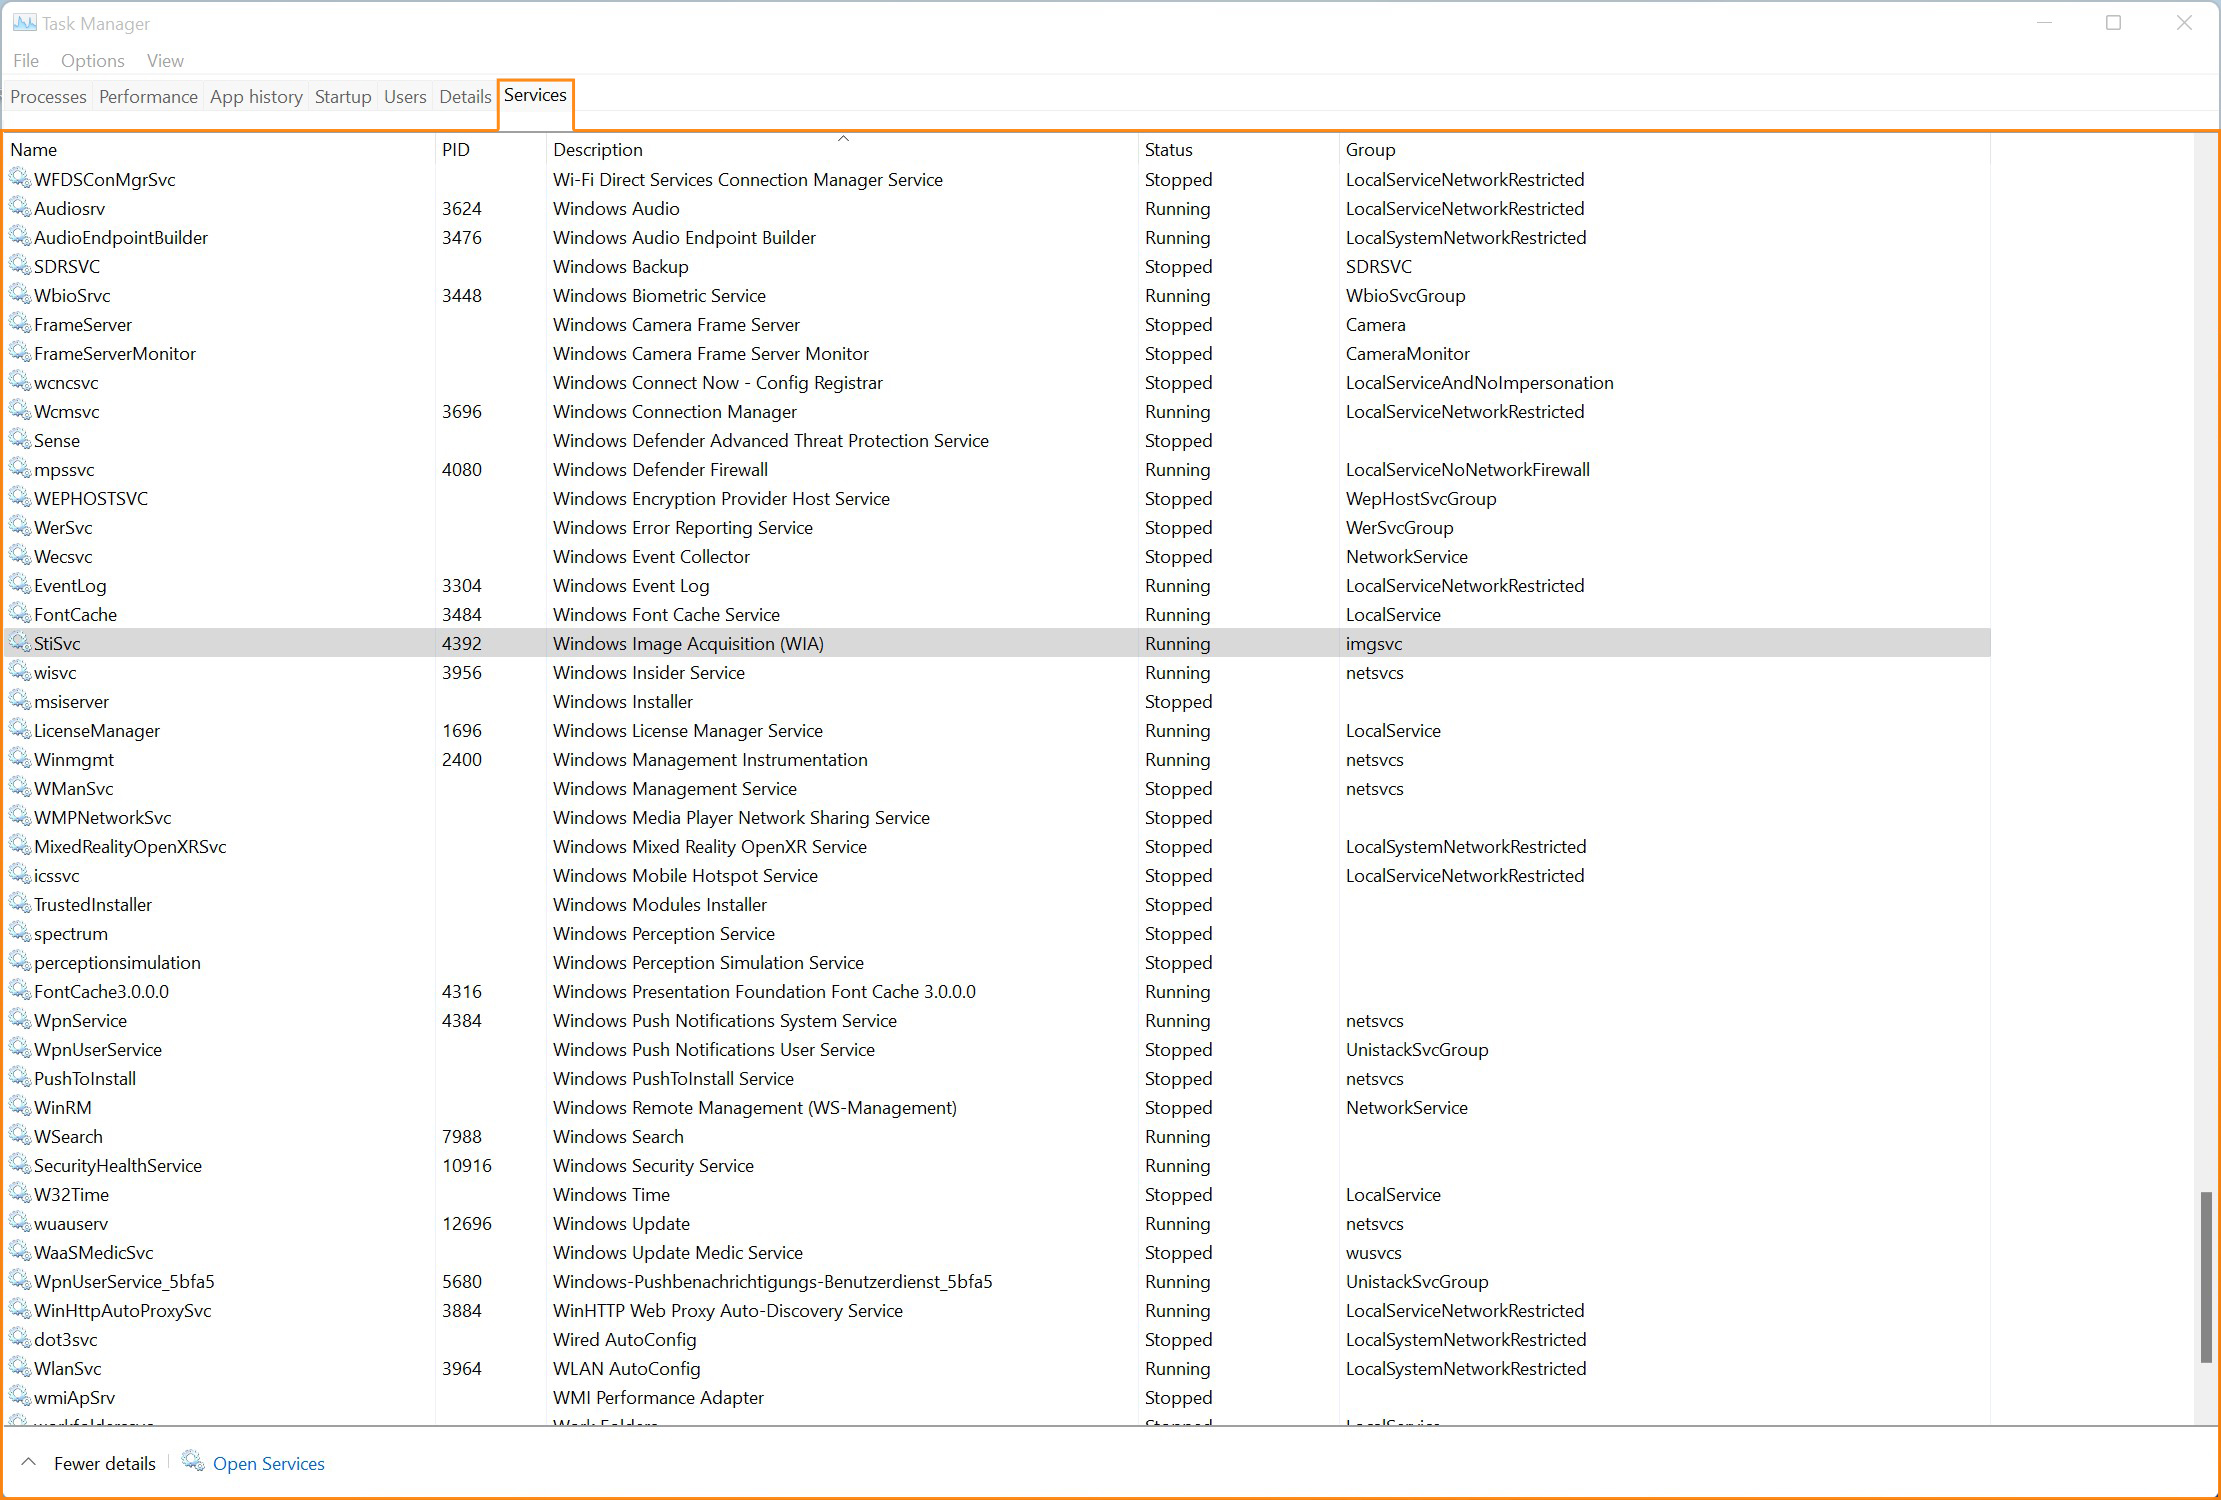Switch to the App history tab
This screenshot has height=1500, width=2221.
[256, 97]
